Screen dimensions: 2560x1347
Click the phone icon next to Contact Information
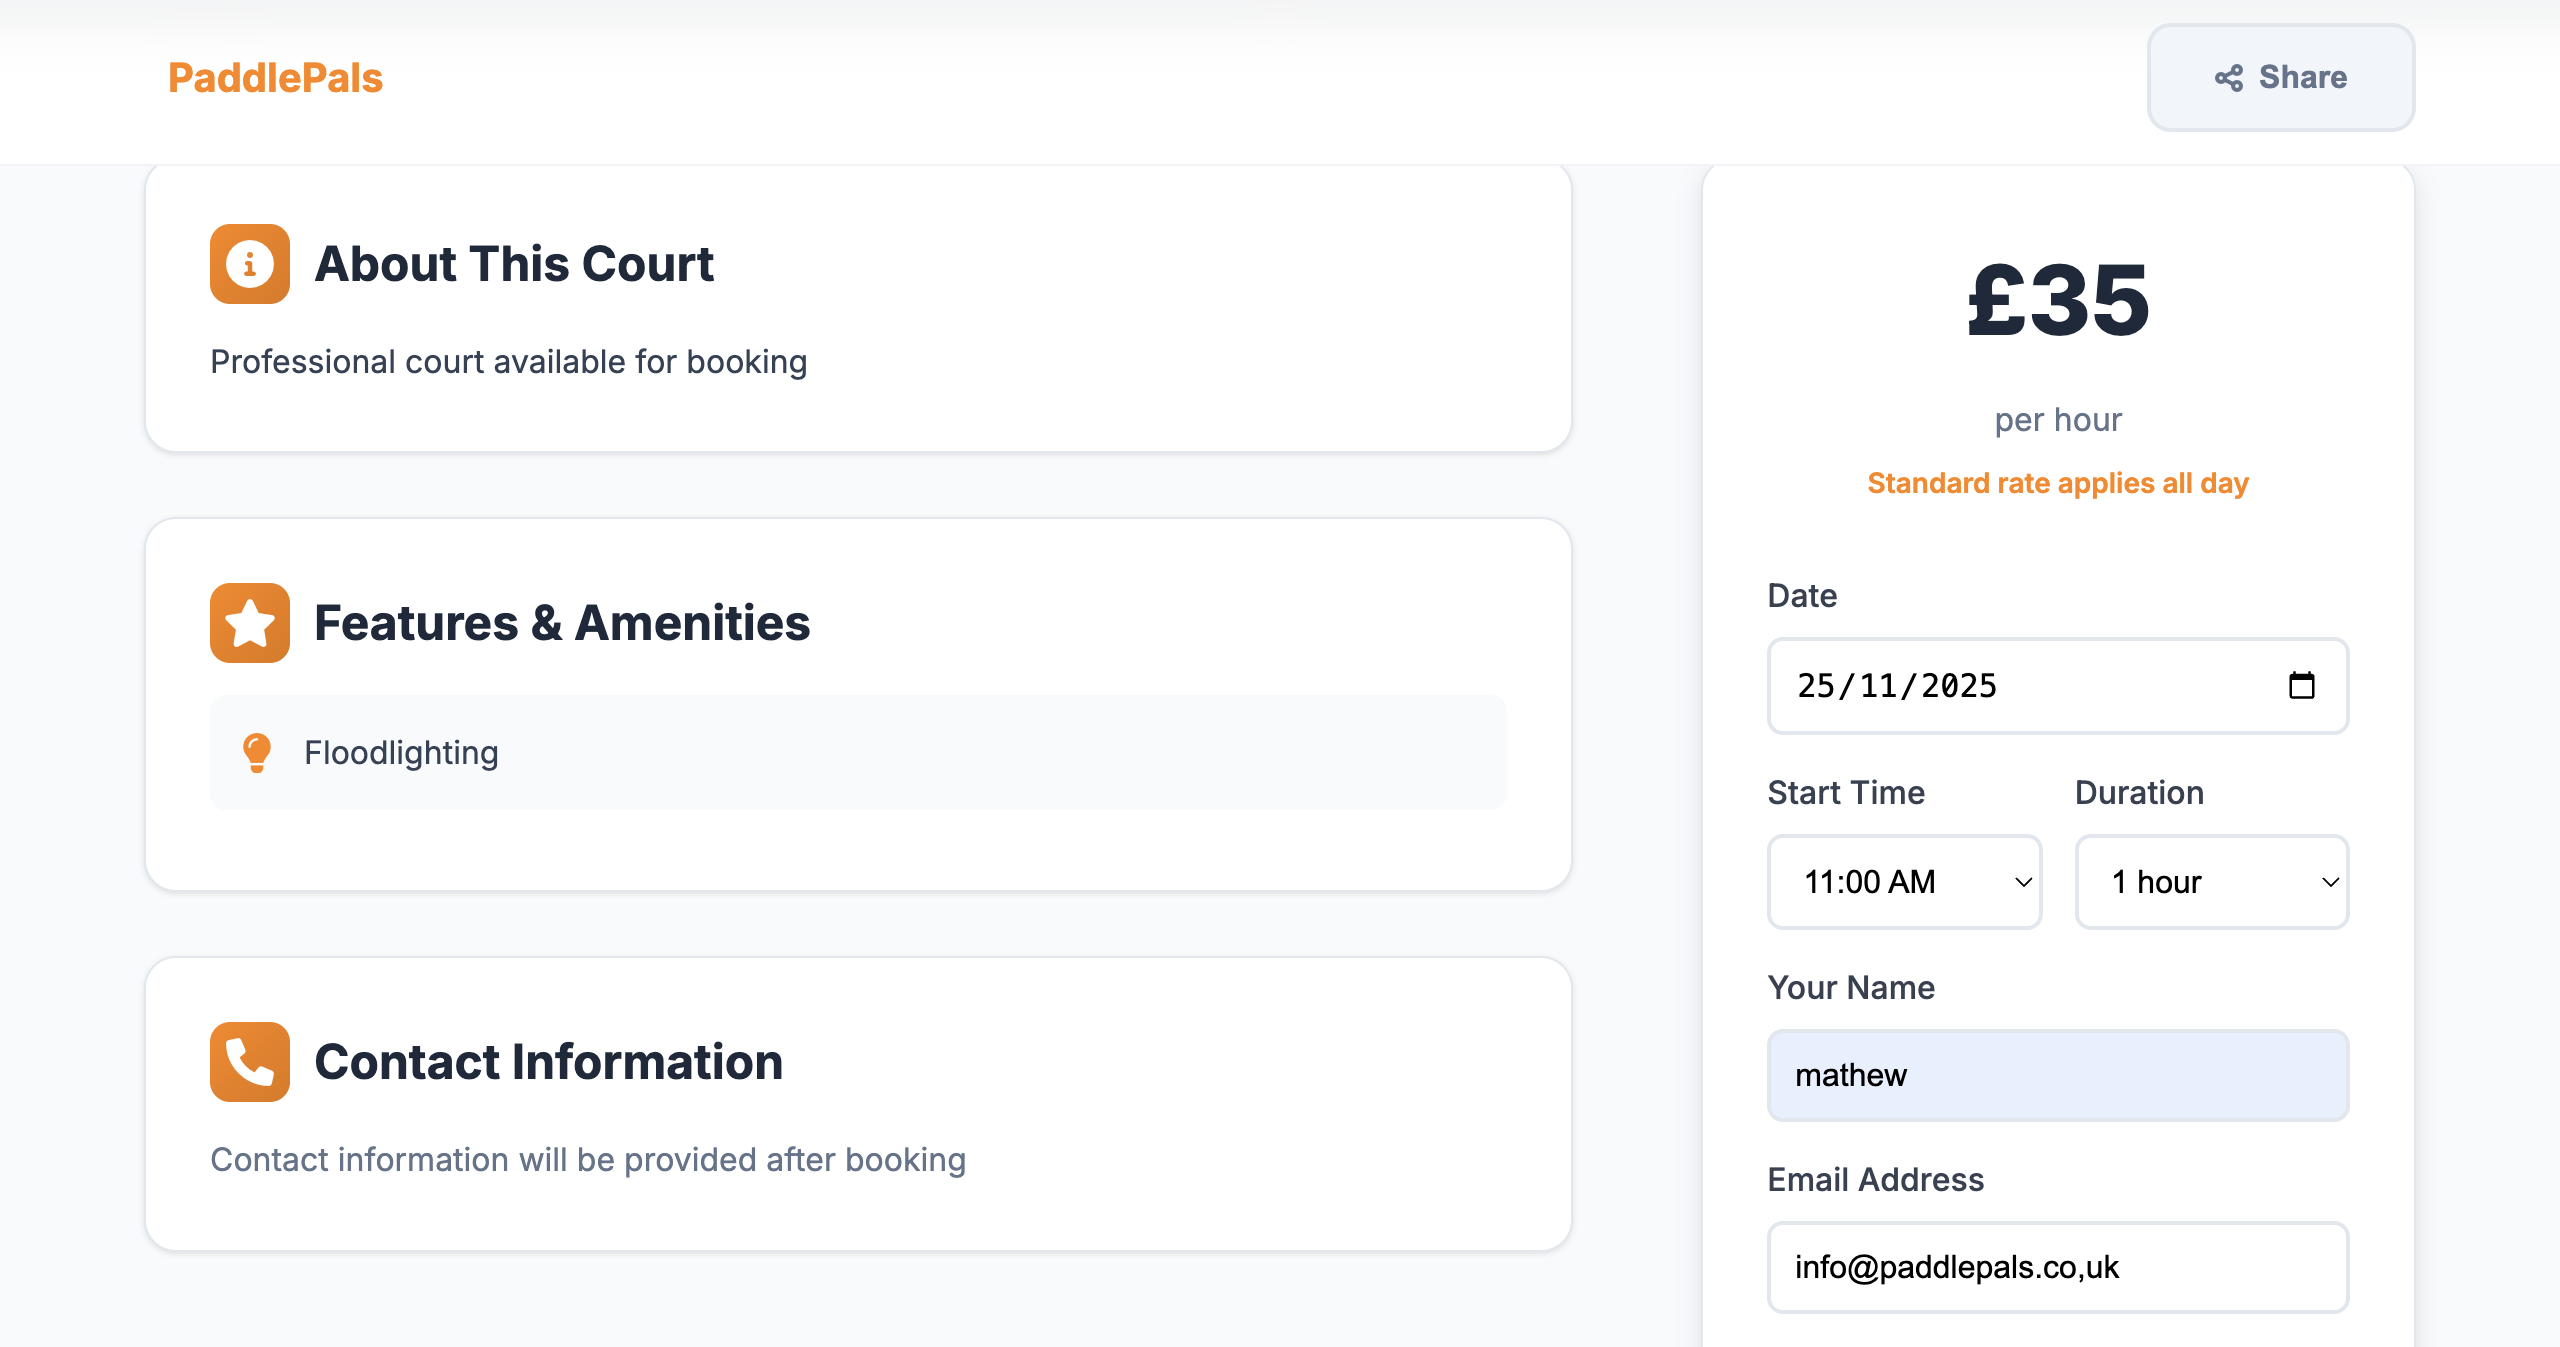point(249,1062)
